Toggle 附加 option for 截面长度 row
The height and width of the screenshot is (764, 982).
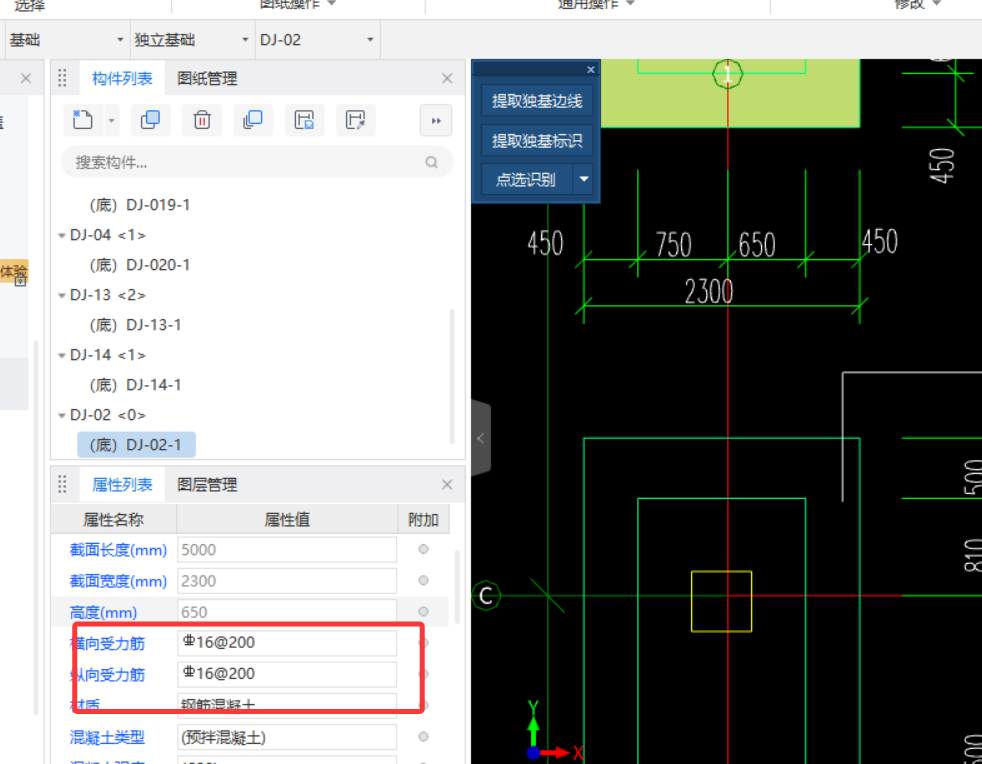[423, 549]
